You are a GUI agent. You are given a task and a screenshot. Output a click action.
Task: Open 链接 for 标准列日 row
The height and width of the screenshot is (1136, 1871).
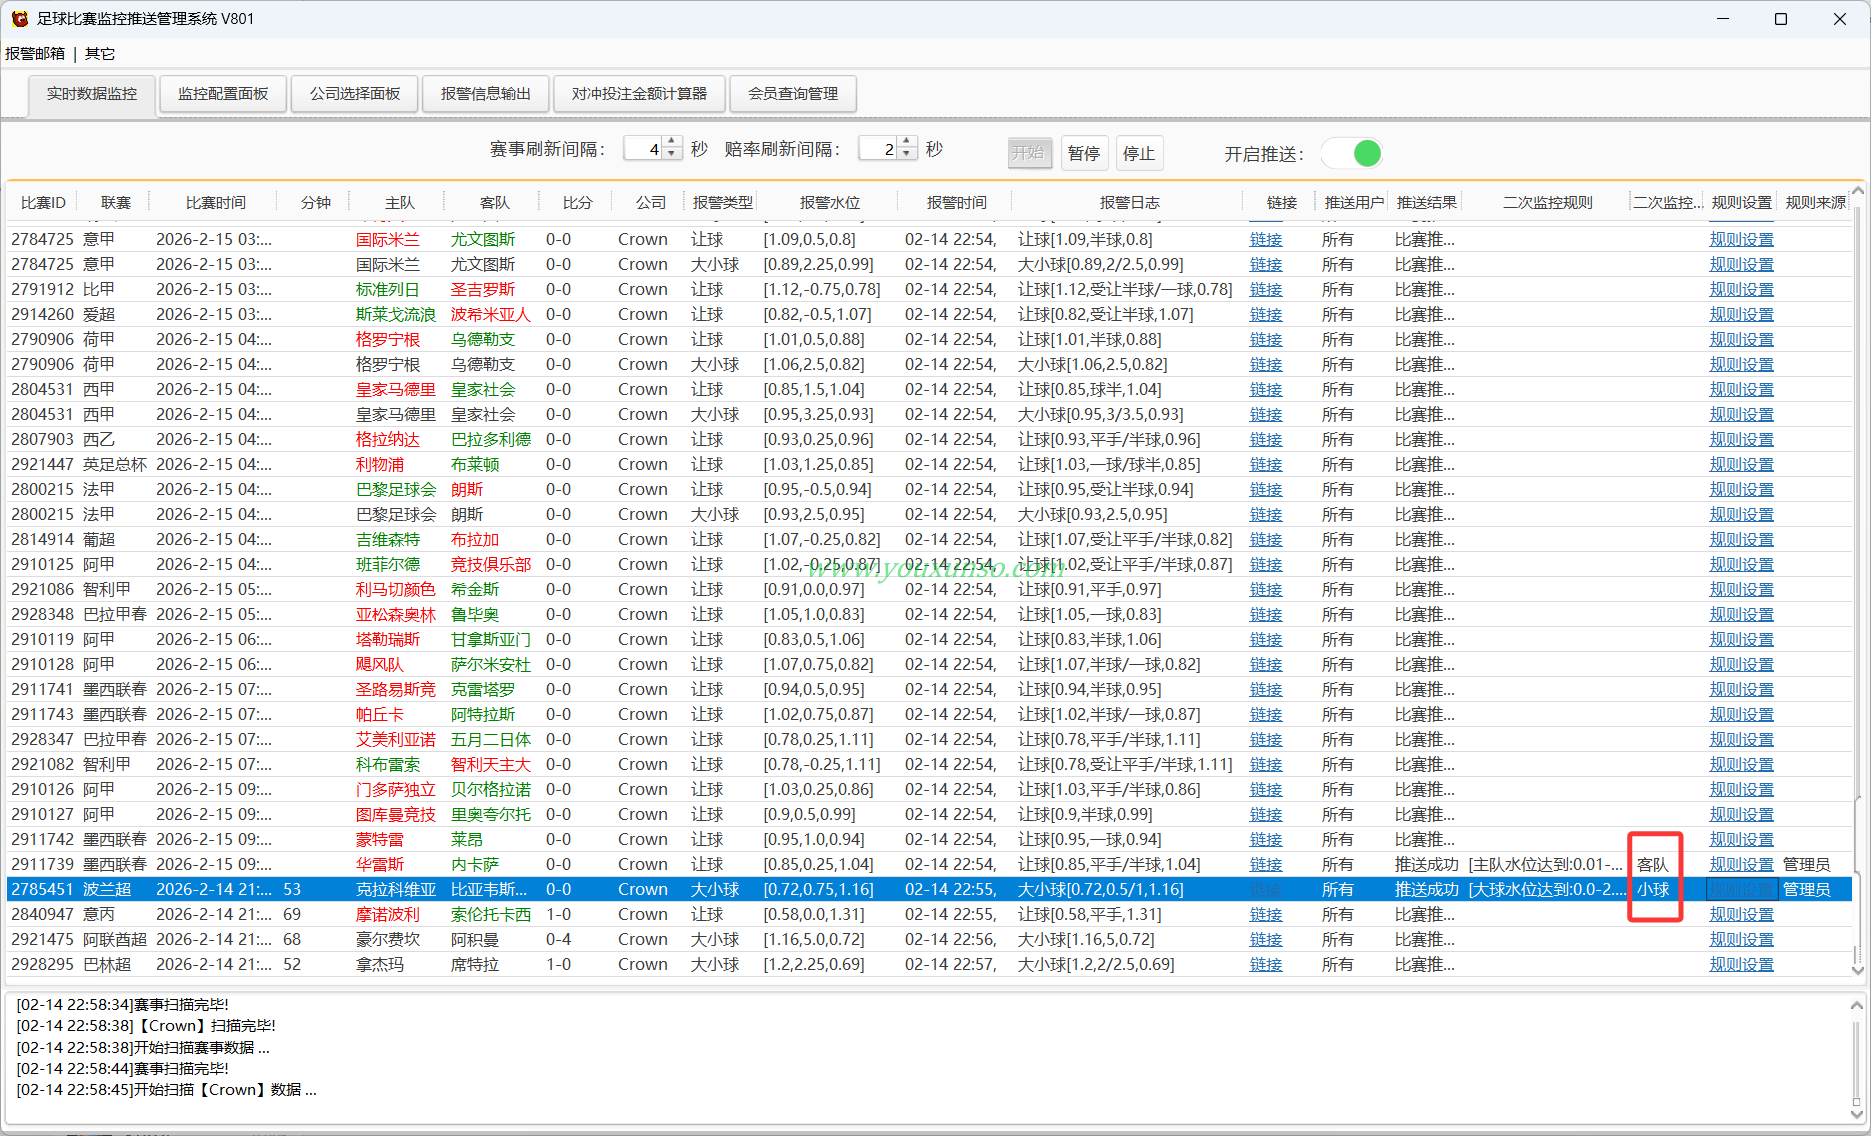1266,290
